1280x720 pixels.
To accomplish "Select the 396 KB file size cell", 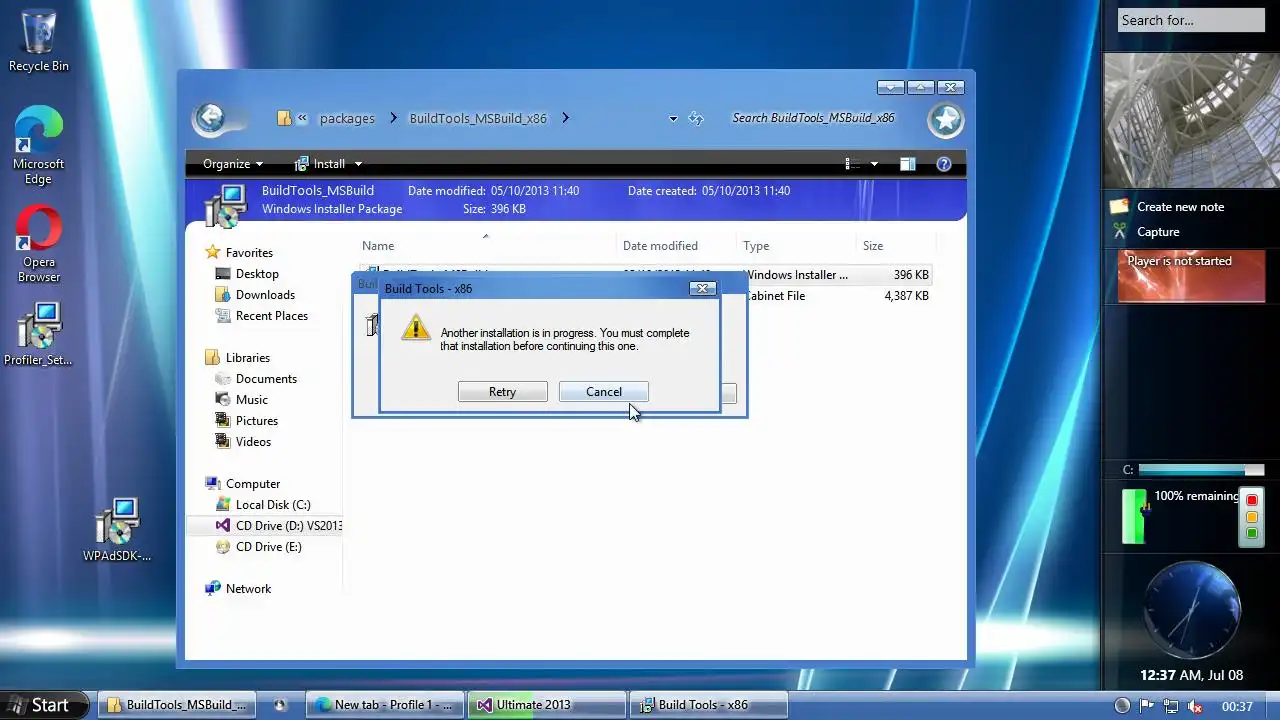I will 911,275.
